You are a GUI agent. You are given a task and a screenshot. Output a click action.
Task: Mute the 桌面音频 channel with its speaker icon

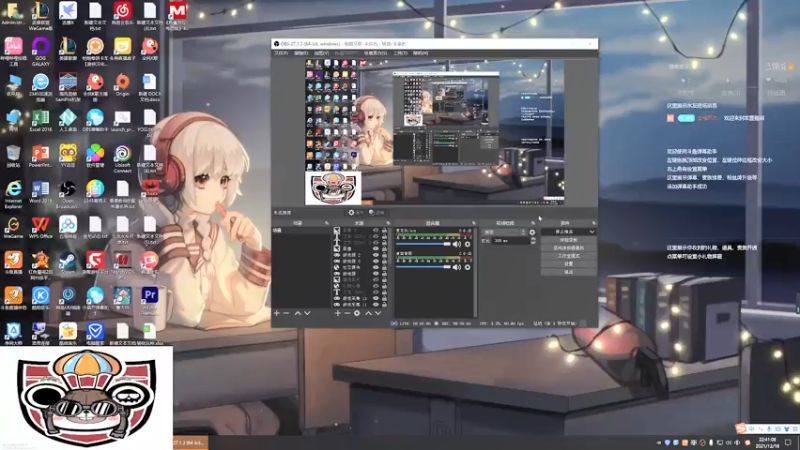457,267
